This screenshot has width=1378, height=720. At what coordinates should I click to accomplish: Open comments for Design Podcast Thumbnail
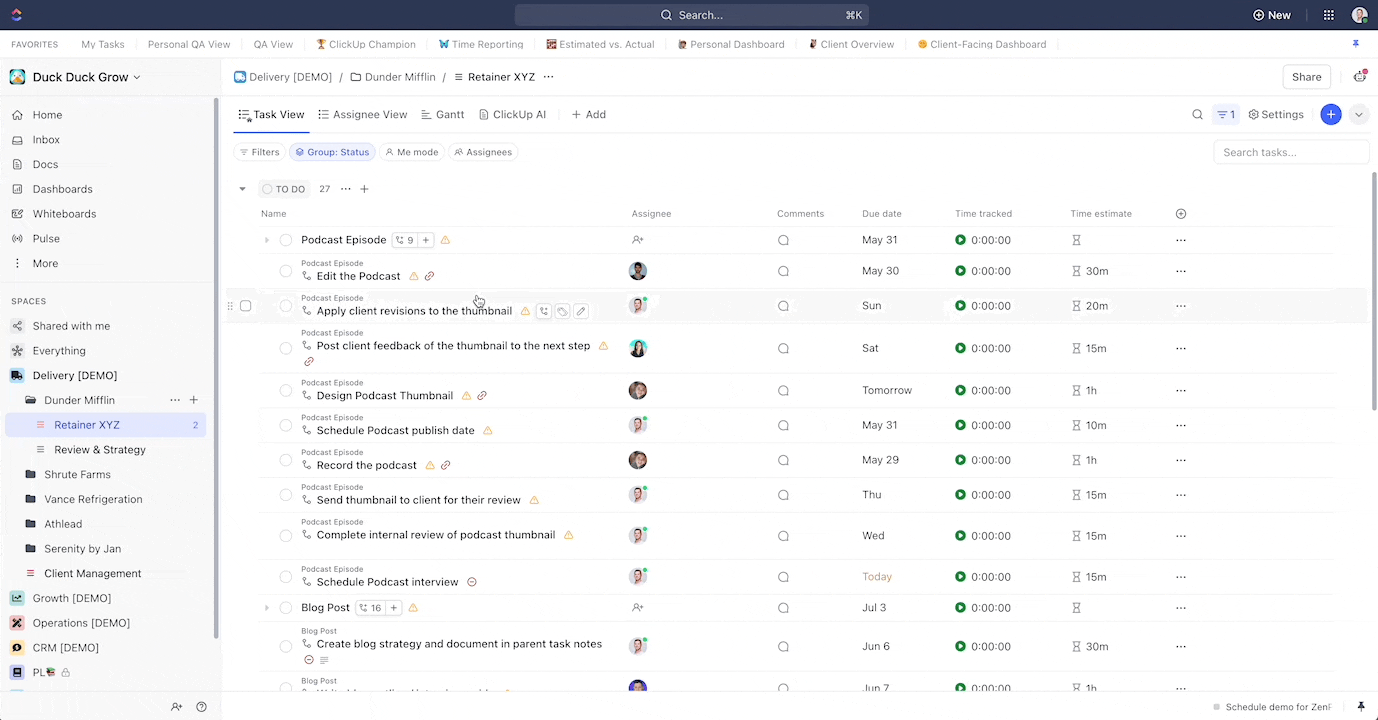[x=783, y=391]
